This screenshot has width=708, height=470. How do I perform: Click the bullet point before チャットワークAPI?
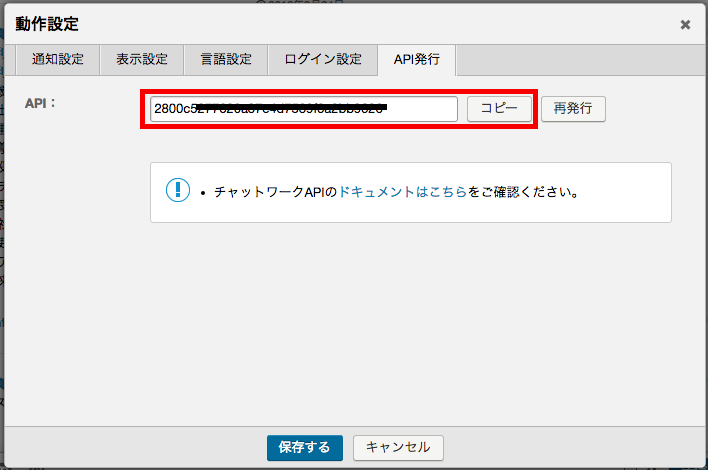click(x=203, y=191)
